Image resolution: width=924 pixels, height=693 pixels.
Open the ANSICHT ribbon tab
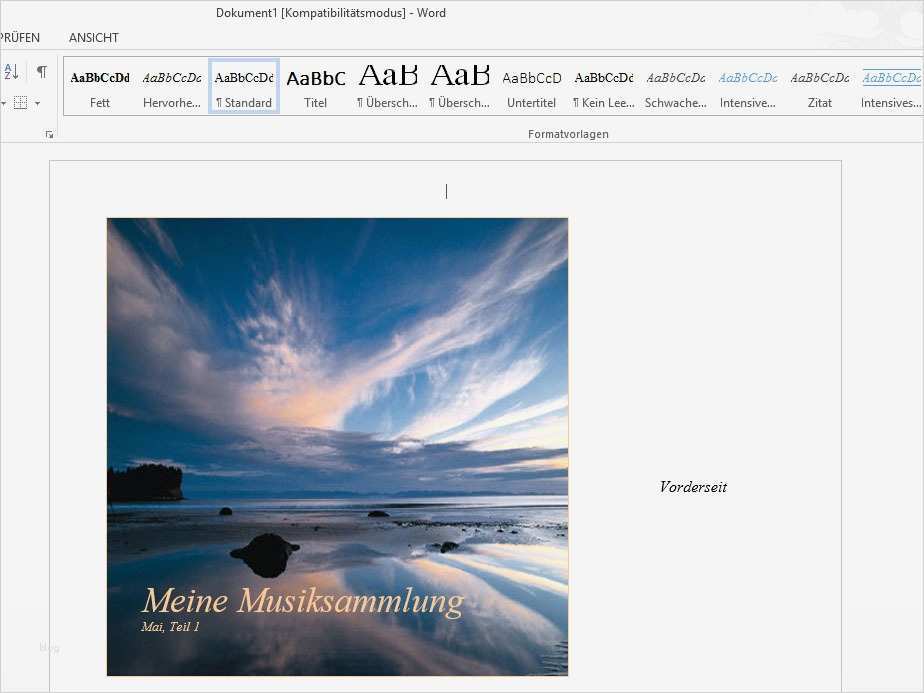pos(94,38)
